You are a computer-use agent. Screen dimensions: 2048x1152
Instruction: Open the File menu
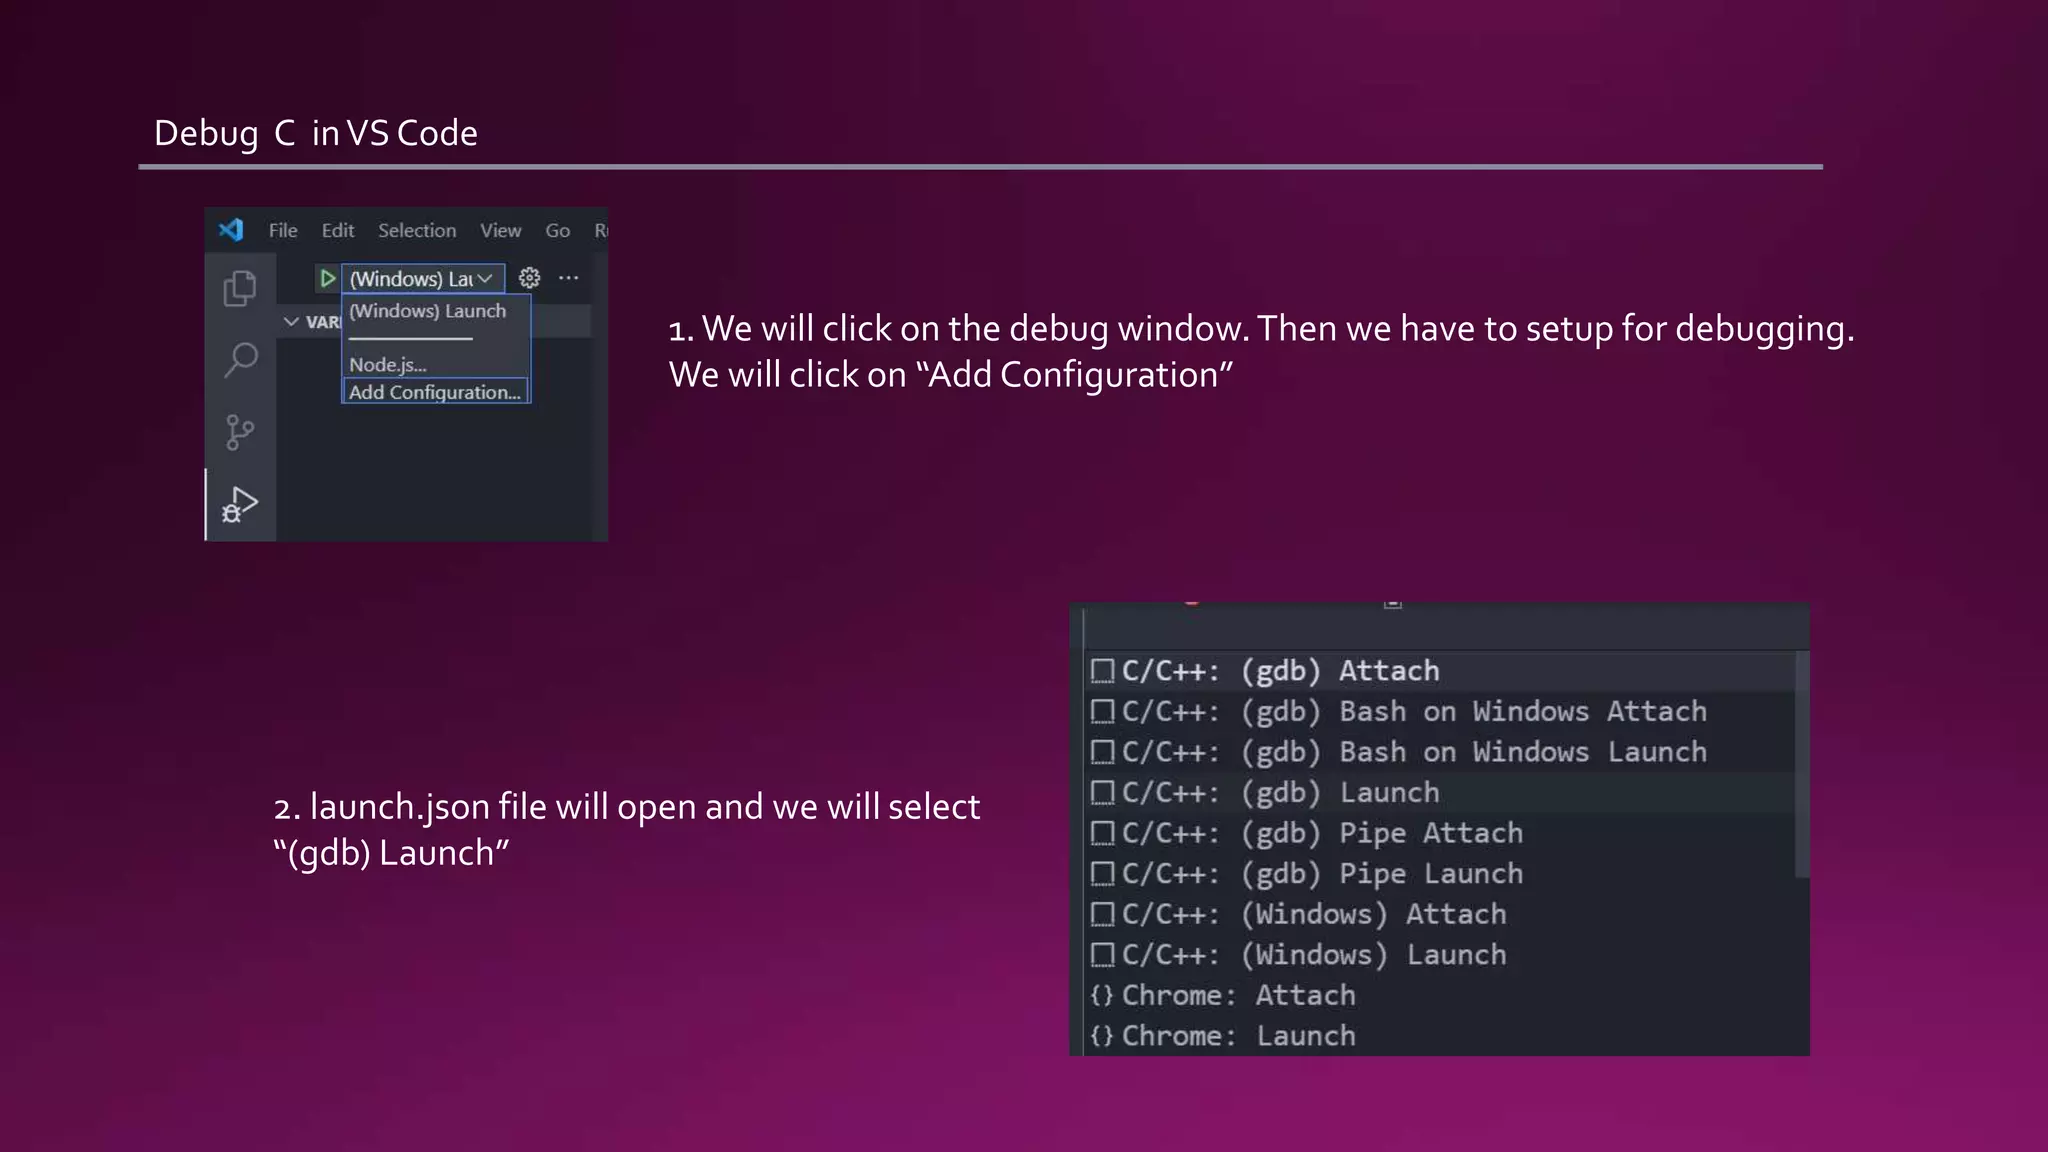[x=283, y=230]
